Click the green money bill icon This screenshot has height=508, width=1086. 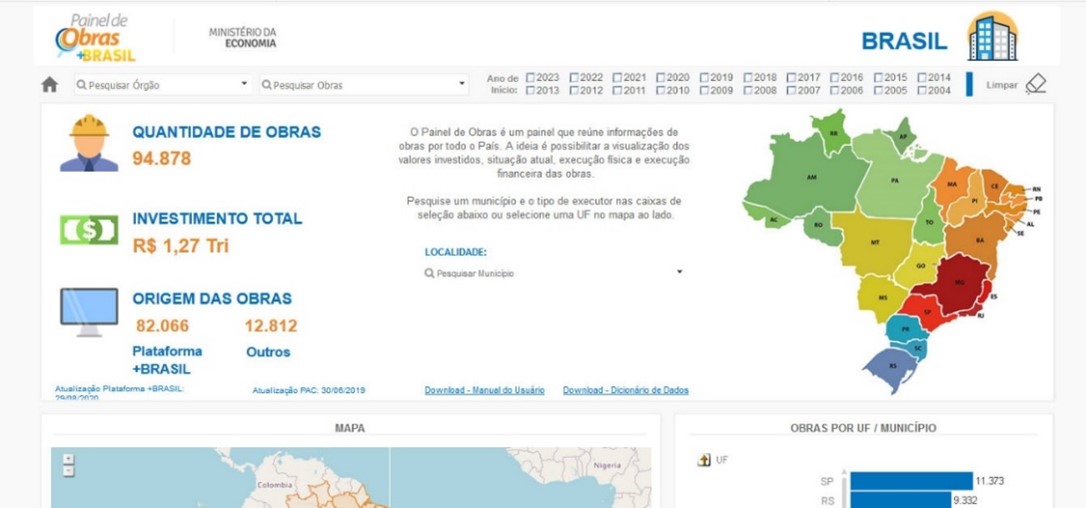tap(88, 230)
